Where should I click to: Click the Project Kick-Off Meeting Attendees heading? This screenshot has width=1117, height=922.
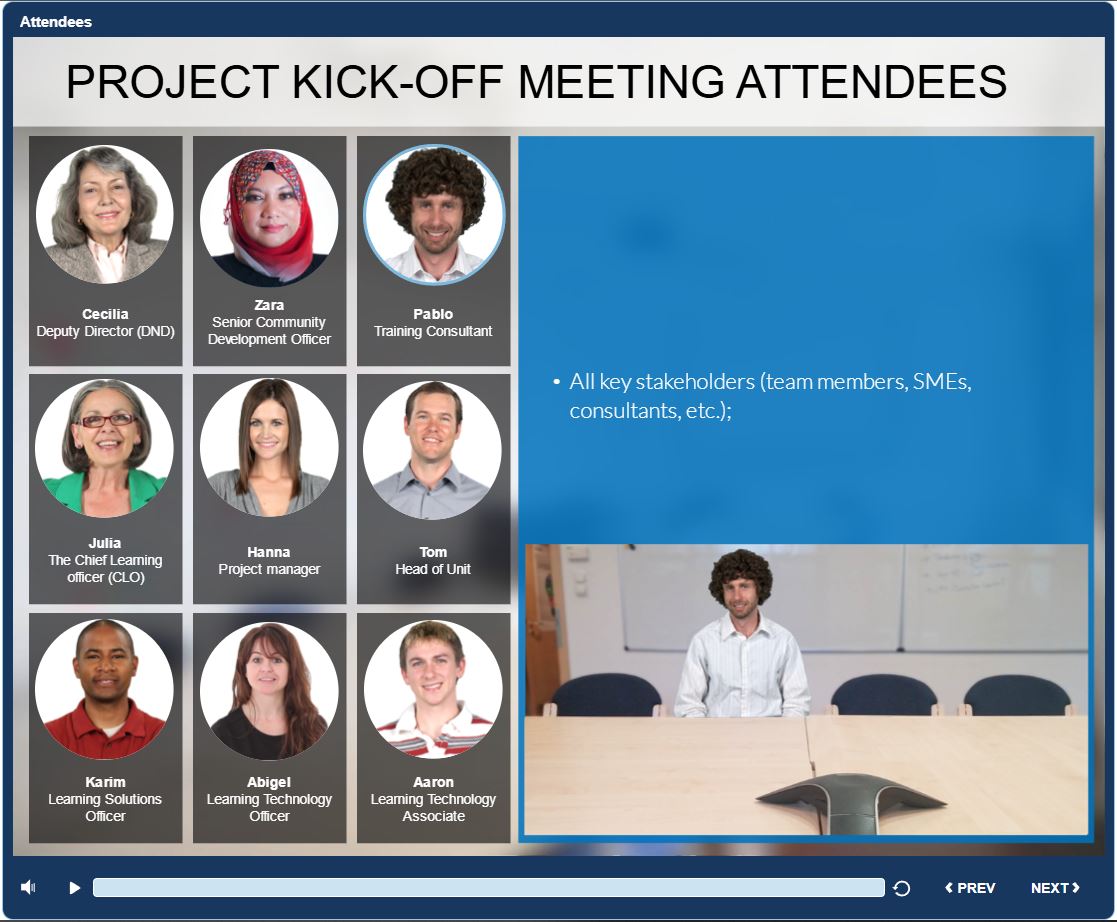coord(536,82)
